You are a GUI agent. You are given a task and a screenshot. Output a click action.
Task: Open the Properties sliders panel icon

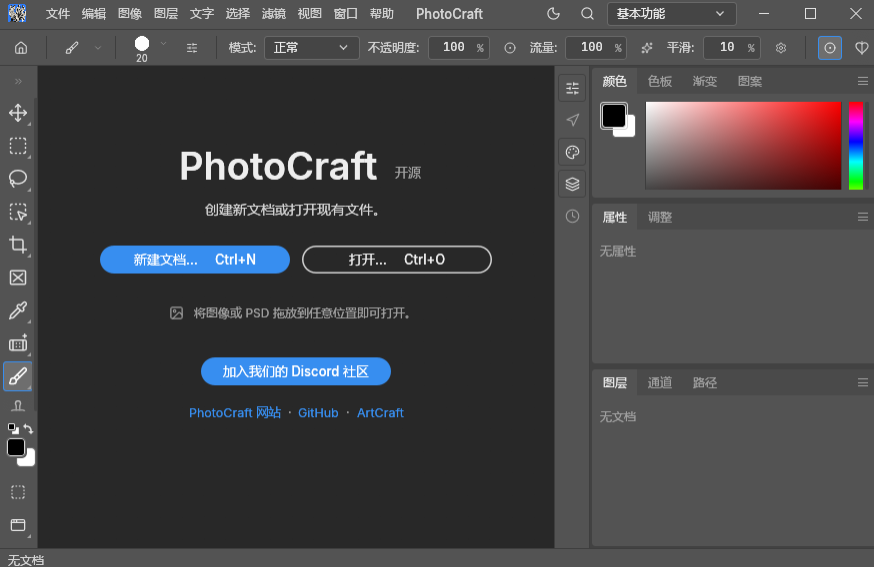(572, 88)
